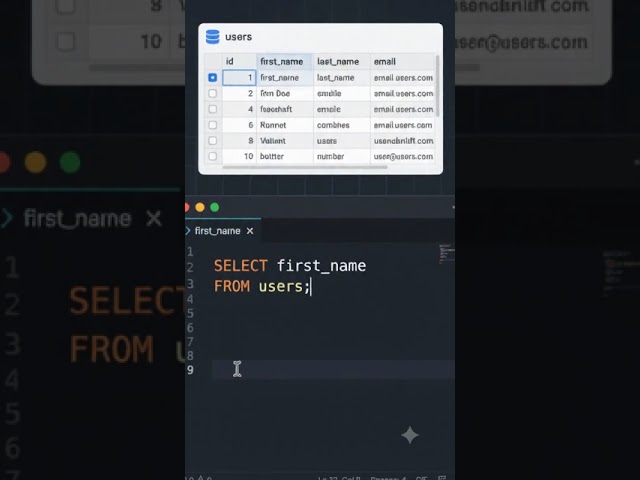The width and height of the screenshot is (640, 480).
Task: Click the highlighted empty line 9 in editor
Action: [333, 370]
